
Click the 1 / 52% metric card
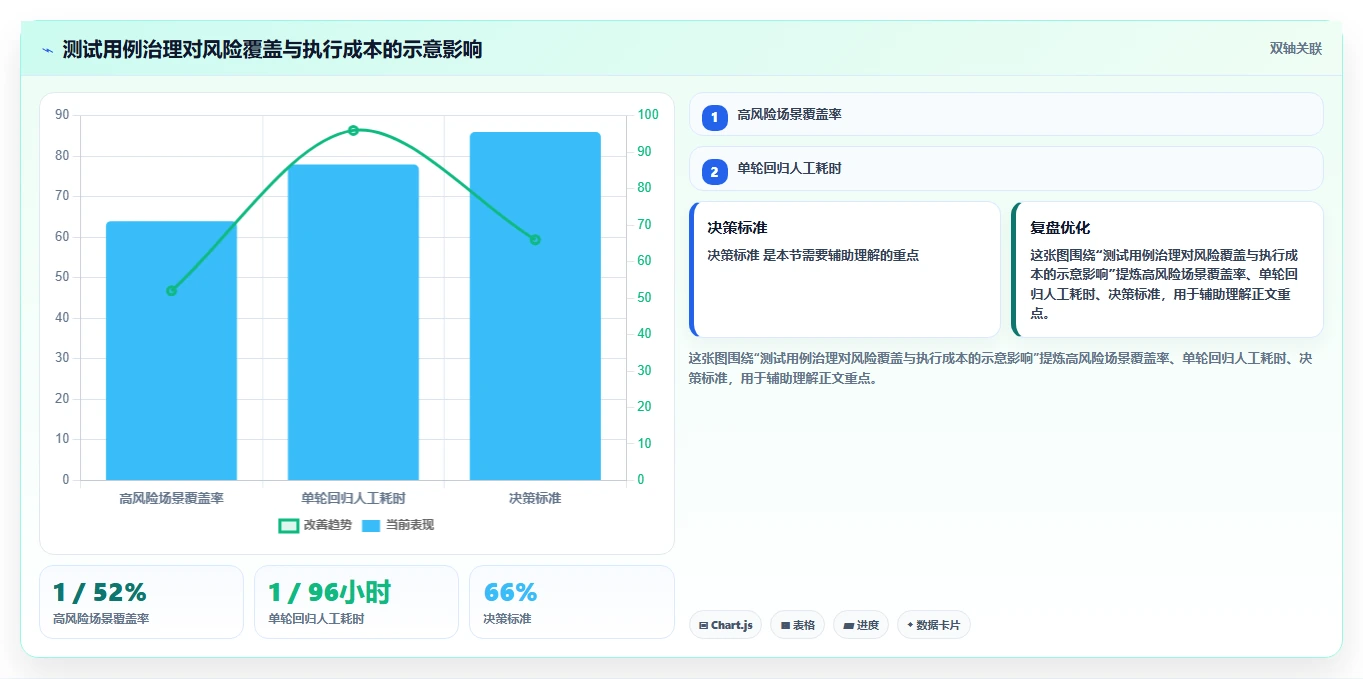pyautogui.click(x=141, y=602)
